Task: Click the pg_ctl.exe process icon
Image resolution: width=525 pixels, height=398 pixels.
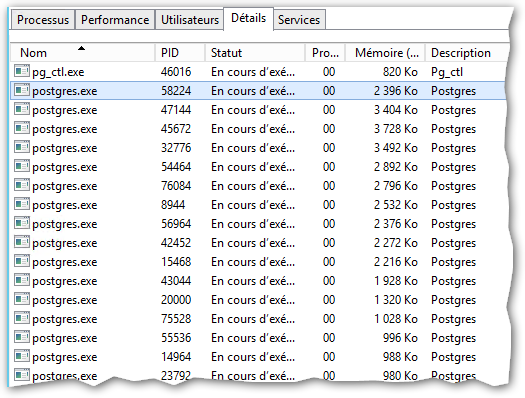Action: pyautogui.click(x=22, y=71)
